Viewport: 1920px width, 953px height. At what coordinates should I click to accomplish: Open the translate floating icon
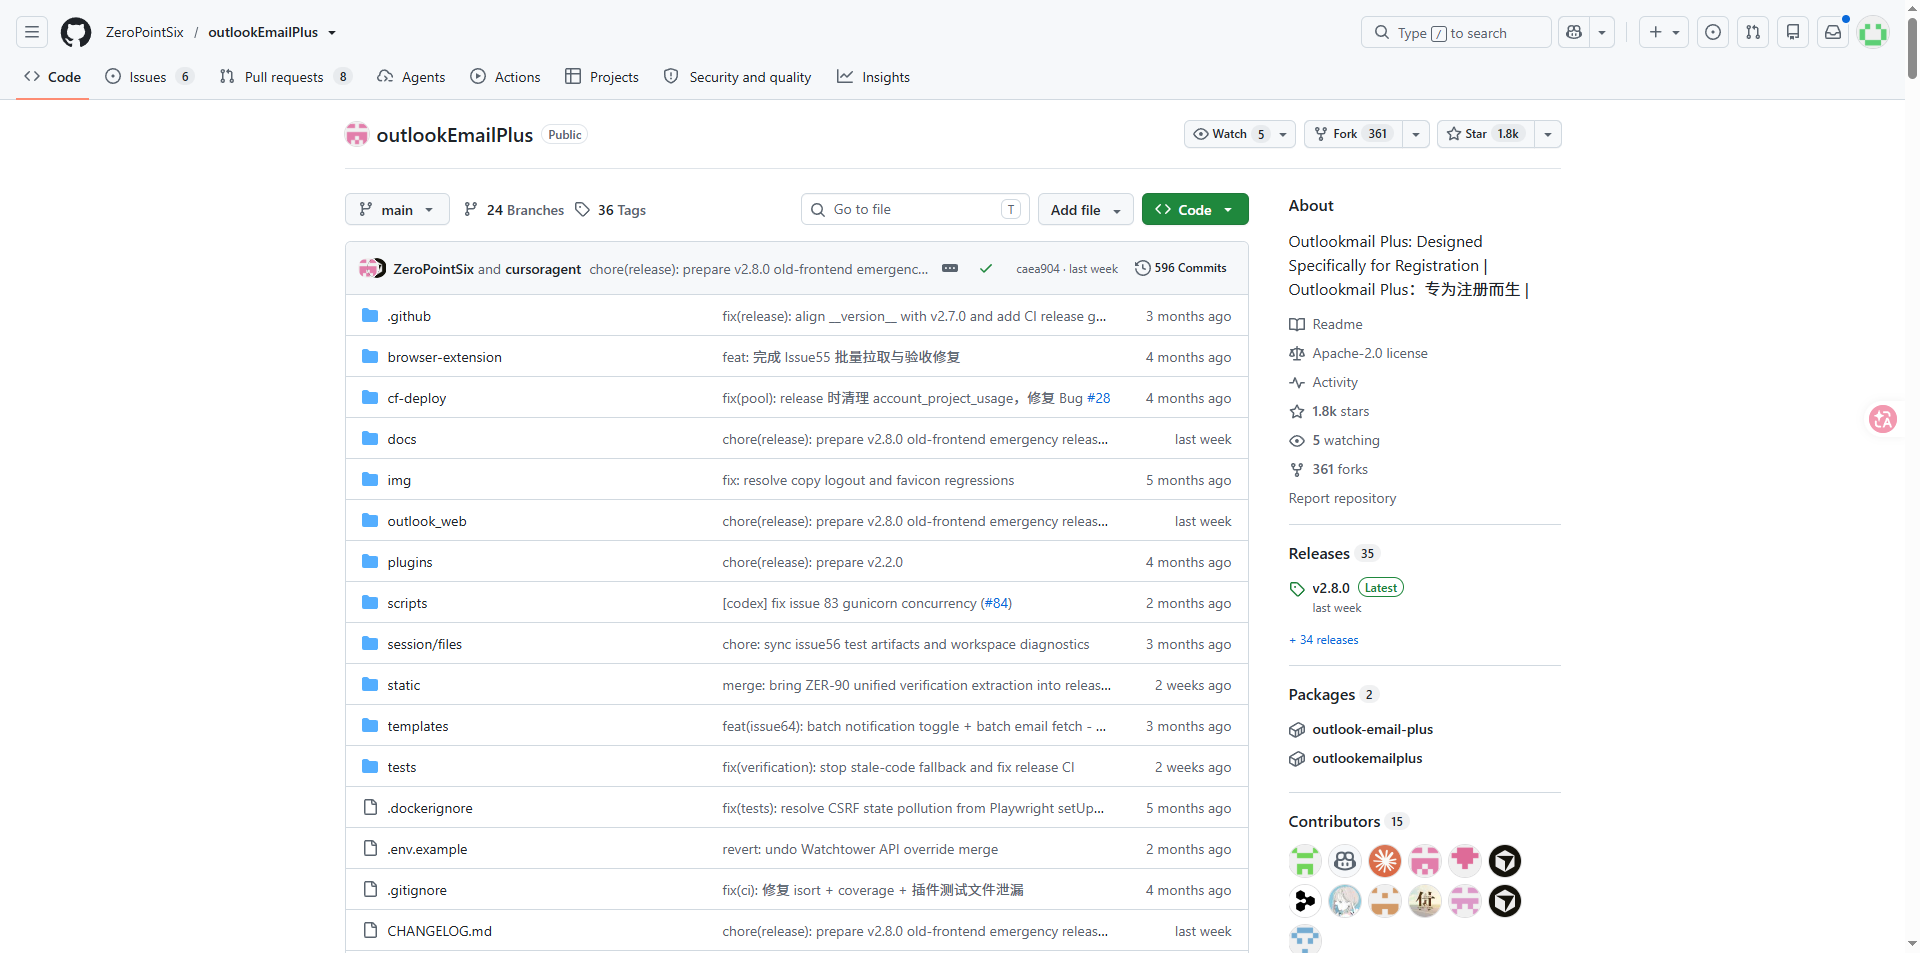(1883, 419)
